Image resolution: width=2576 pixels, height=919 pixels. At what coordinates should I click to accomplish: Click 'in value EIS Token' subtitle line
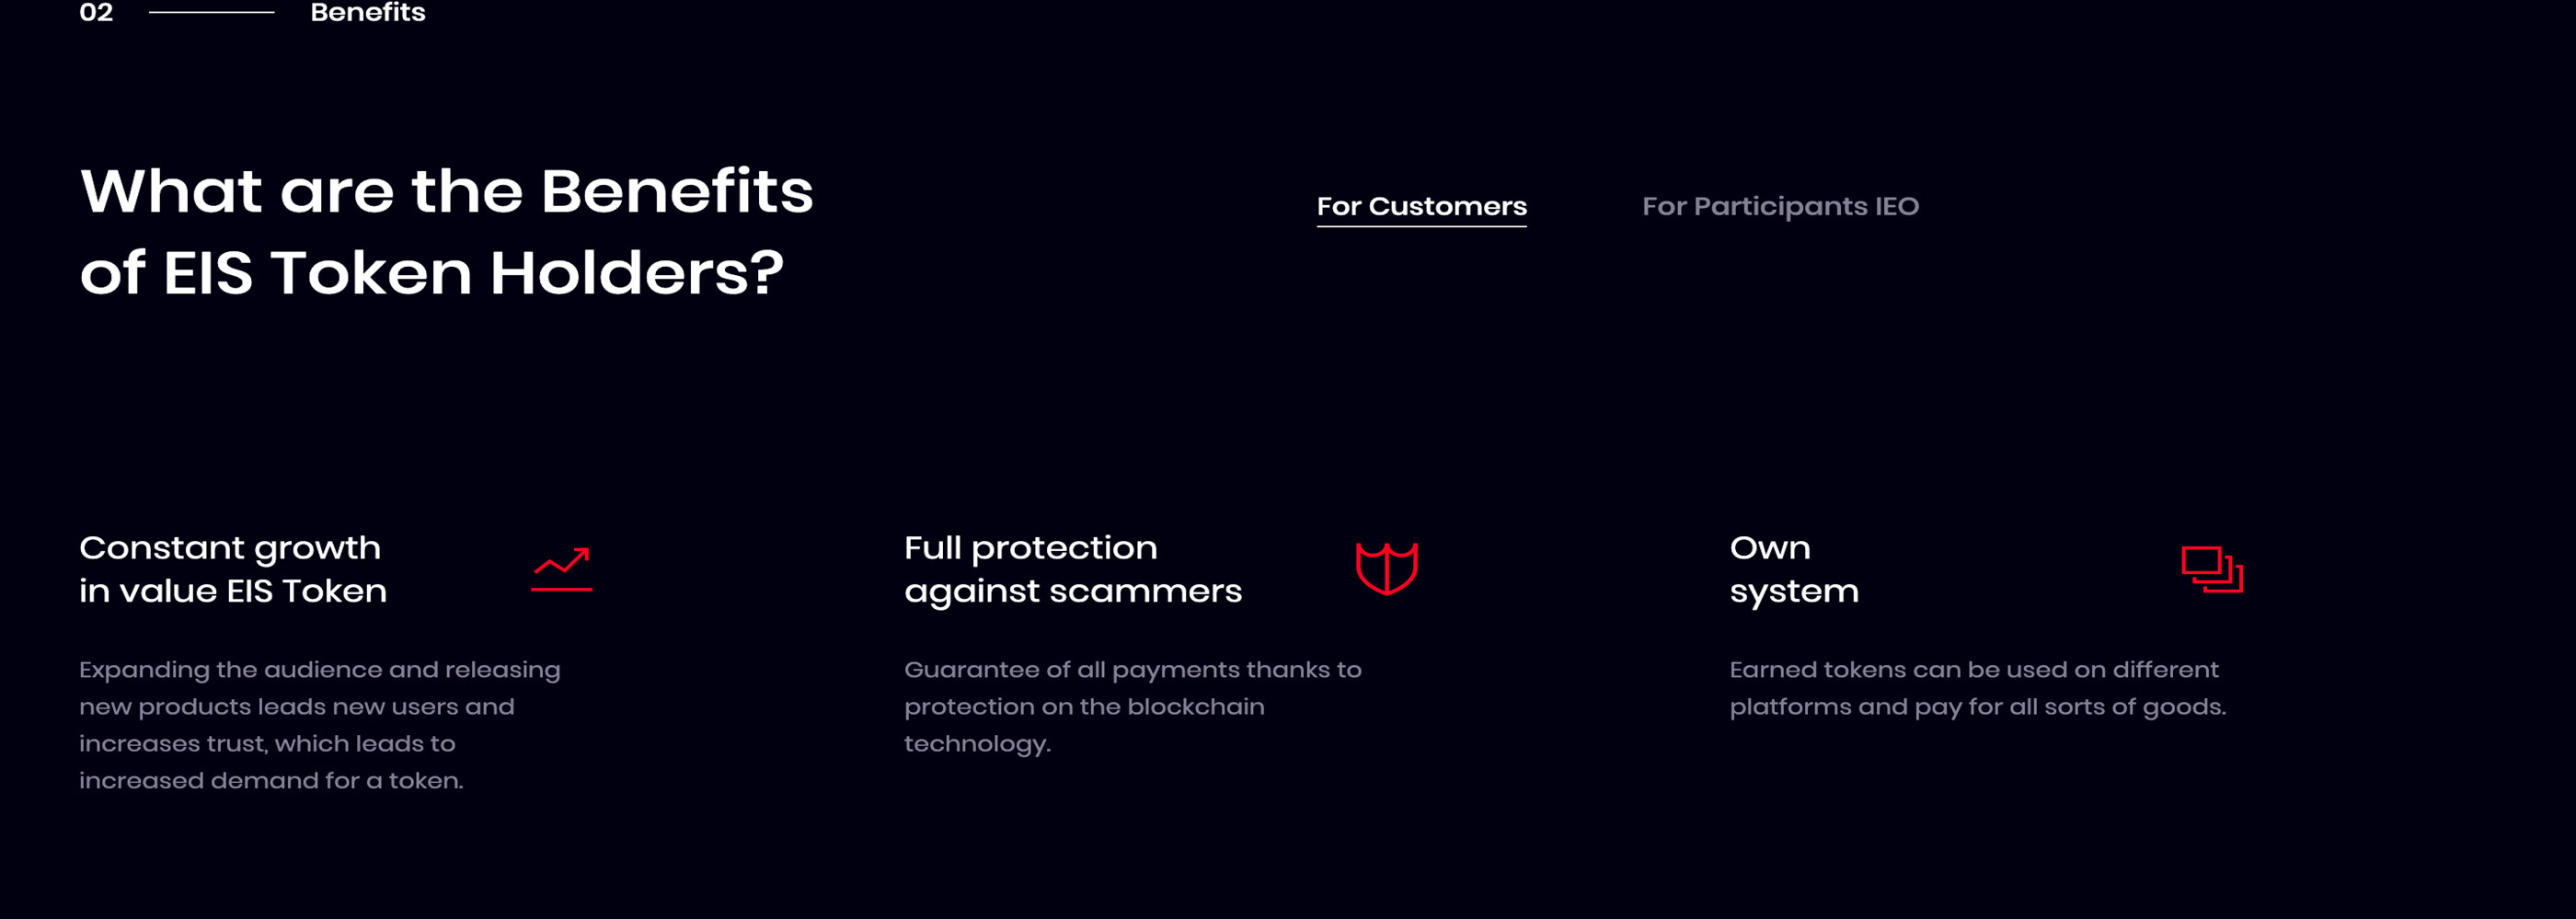(x=233, y=591)
